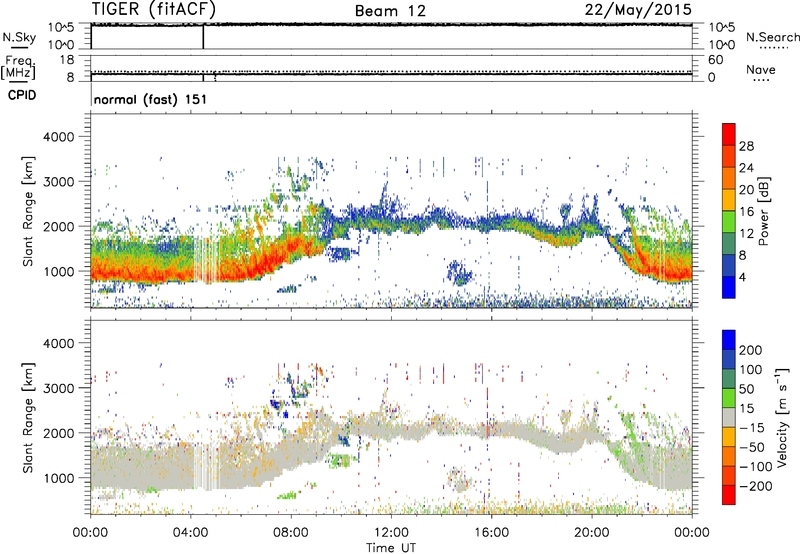Image resolution: width=800 pixels, height=554 pixels.
Task: Click the N.Sky legend label
Action: click(19, 37)
